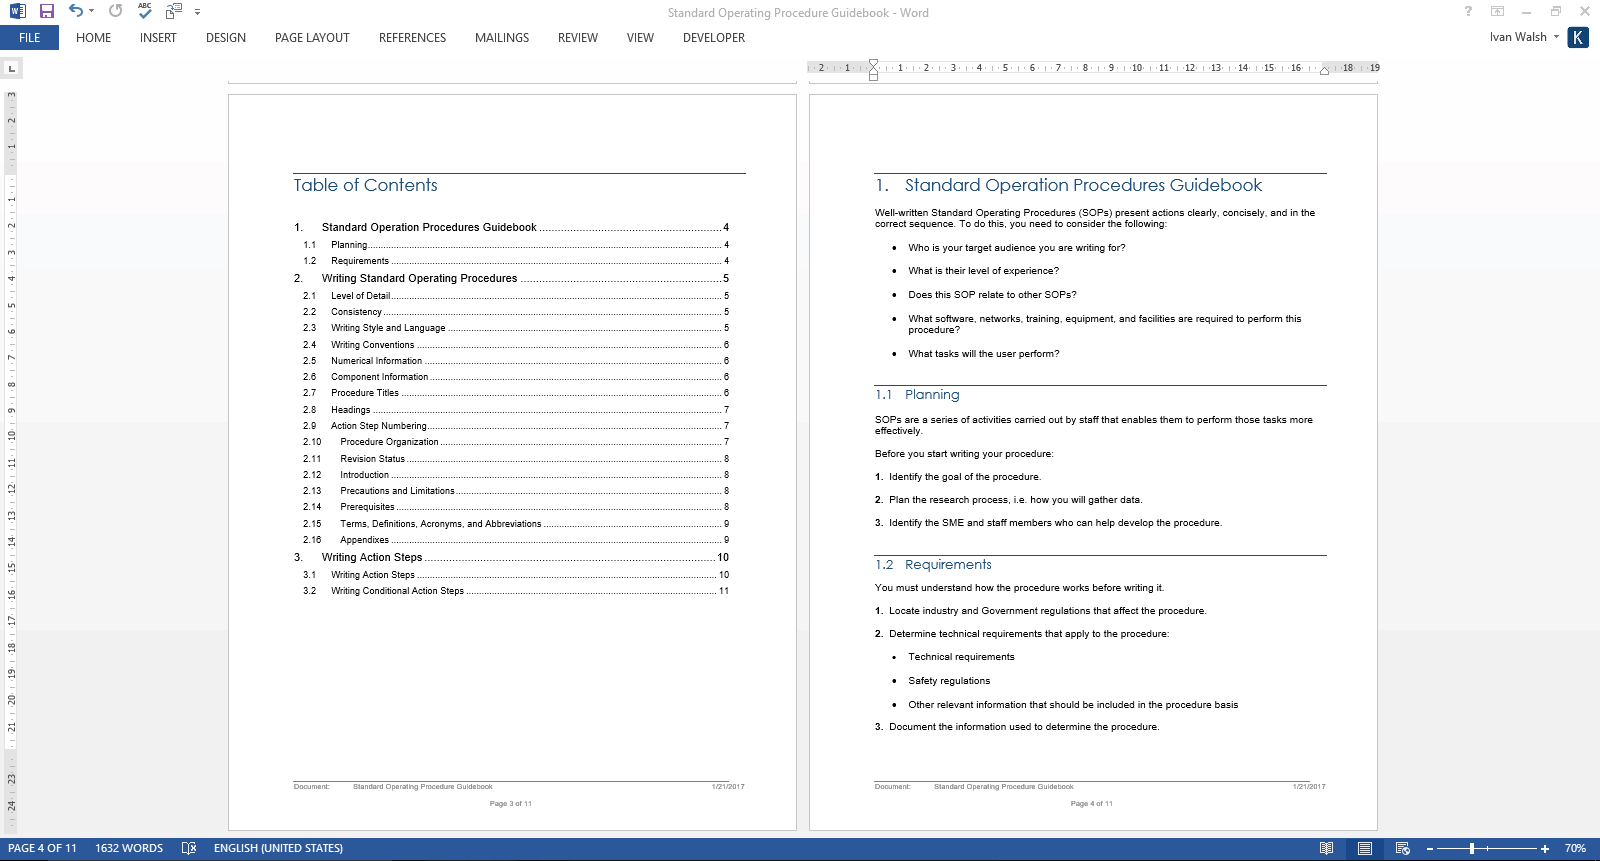Open the Undo history dropdown arrow
The width and height of the screenshot is (1600, 861).
[91, 12]
